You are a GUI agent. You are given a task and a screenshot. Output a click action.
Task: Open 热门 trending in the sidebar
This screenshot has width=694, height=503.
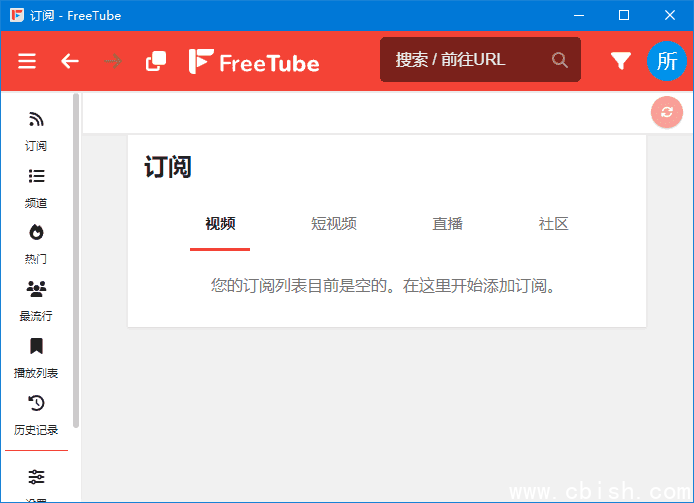coord(36,243)
